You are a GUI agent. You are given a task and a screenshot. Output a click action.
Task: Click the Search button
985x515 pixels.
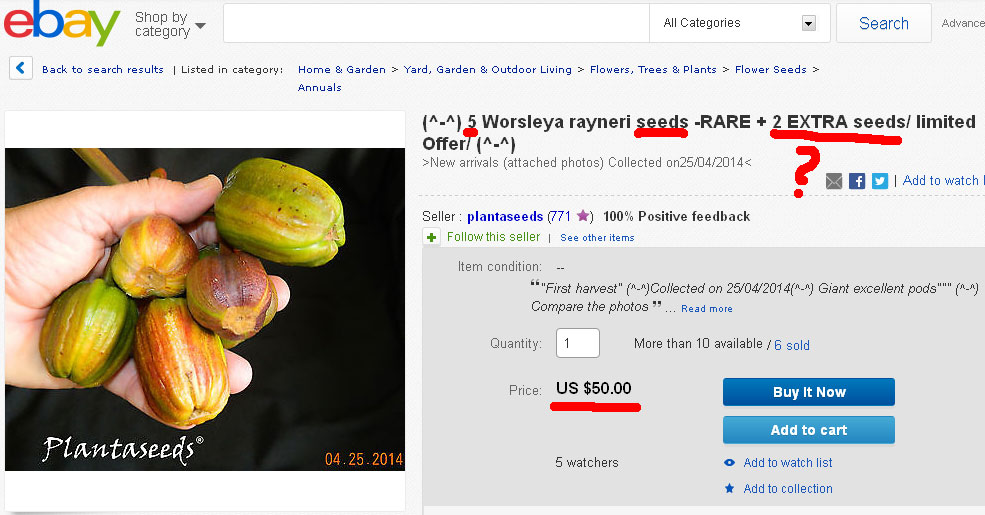coord(883,23)
